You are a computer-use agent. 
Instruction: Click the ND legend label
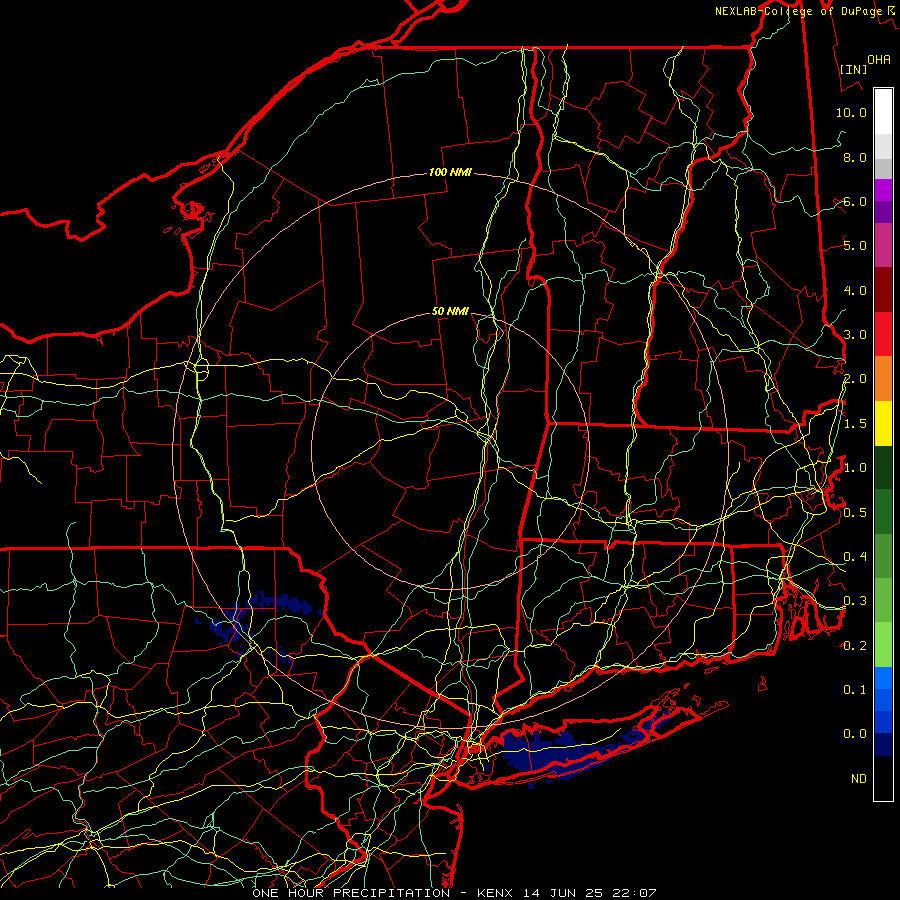pyautogui.click(x=859, y=779)
